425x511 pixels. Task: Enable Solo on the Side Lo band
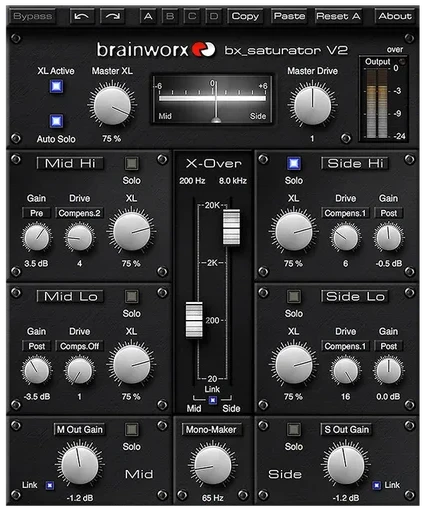pyautogui.click(x=294, y=296)
